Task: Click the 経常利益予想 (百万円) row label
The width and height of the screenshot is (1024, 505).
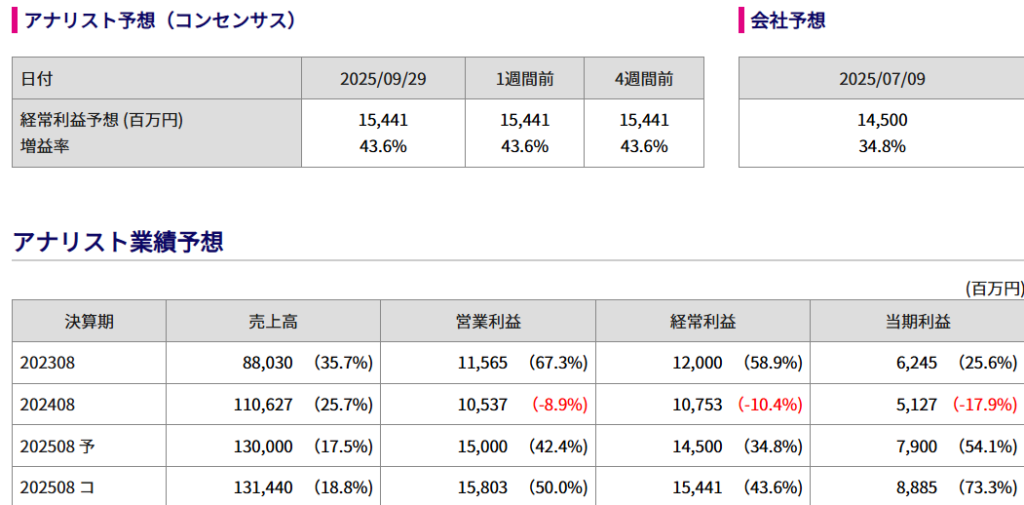Action: 101,120
